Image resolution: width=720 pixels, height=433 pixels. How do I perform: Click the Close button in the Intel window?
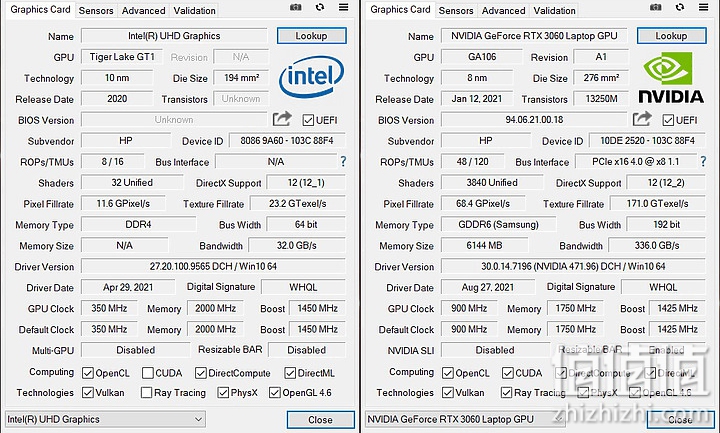click(x=321, y=420)
